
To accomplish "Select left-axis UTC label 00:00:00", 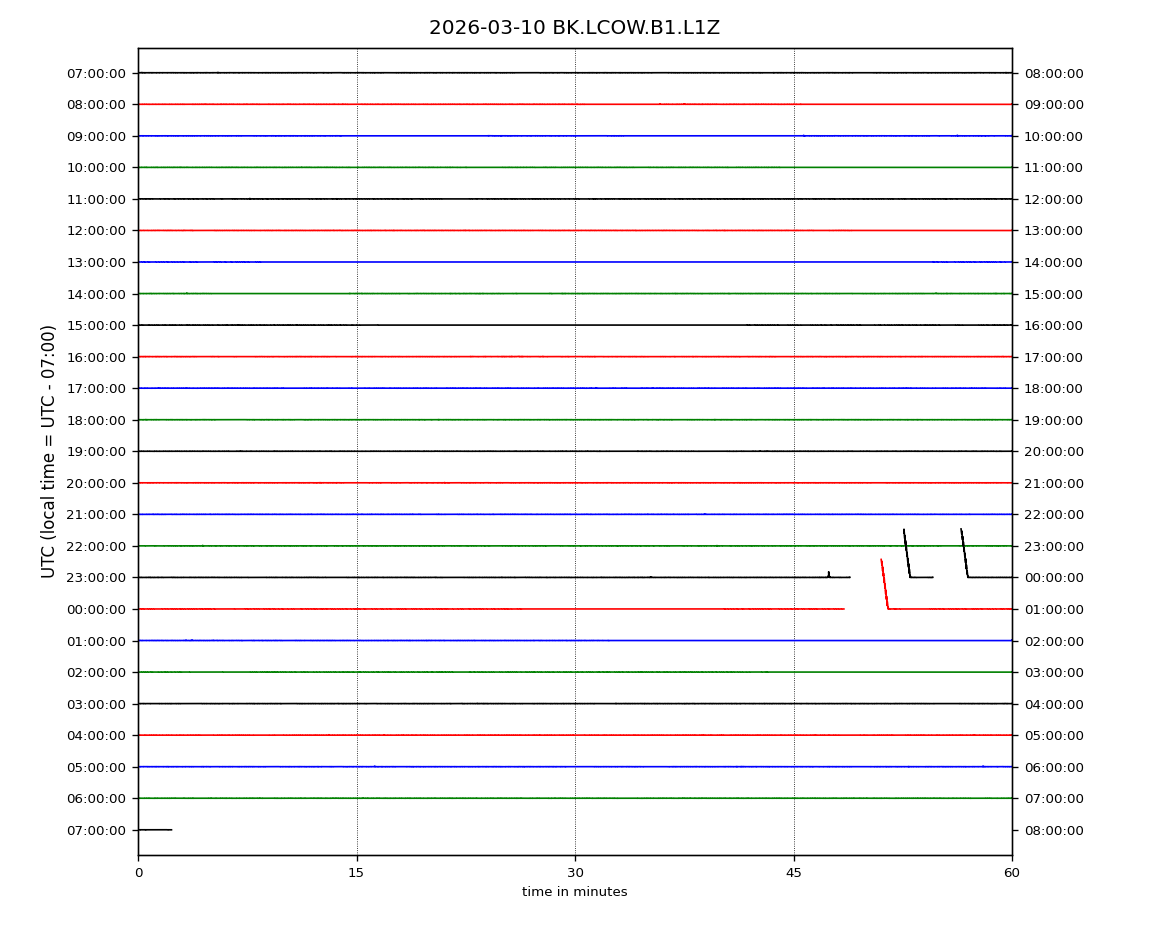I will [x=96, y=609].
